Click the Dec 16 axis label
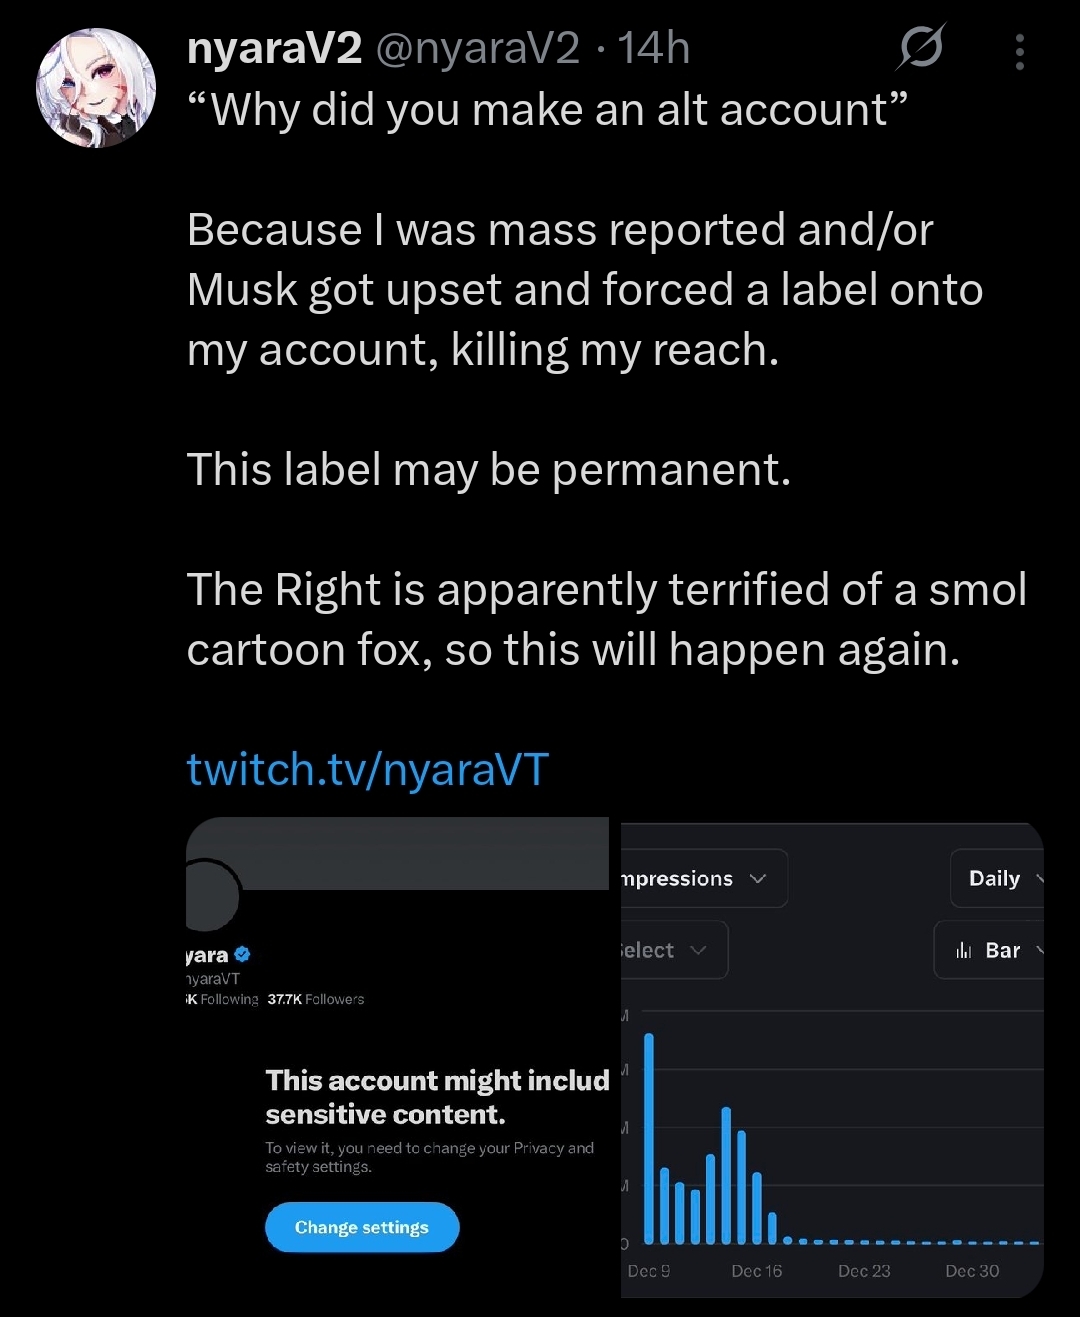 coord(757,1271)
